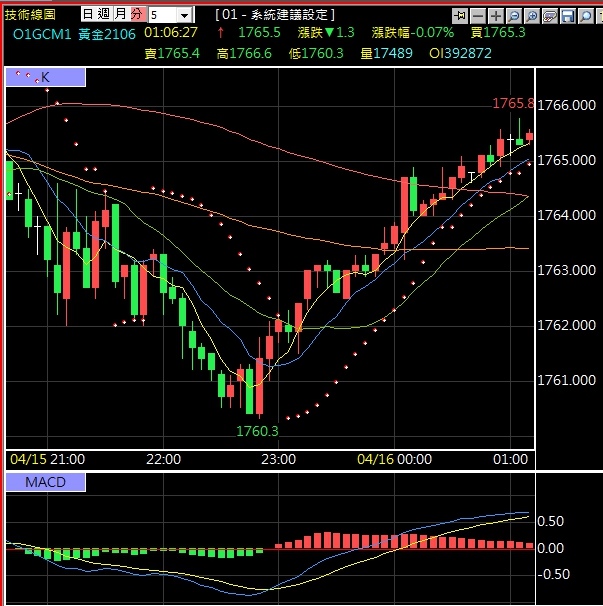The image size is (603, 606).
Task: Click the day high 高1766.6
Action: 244,53
